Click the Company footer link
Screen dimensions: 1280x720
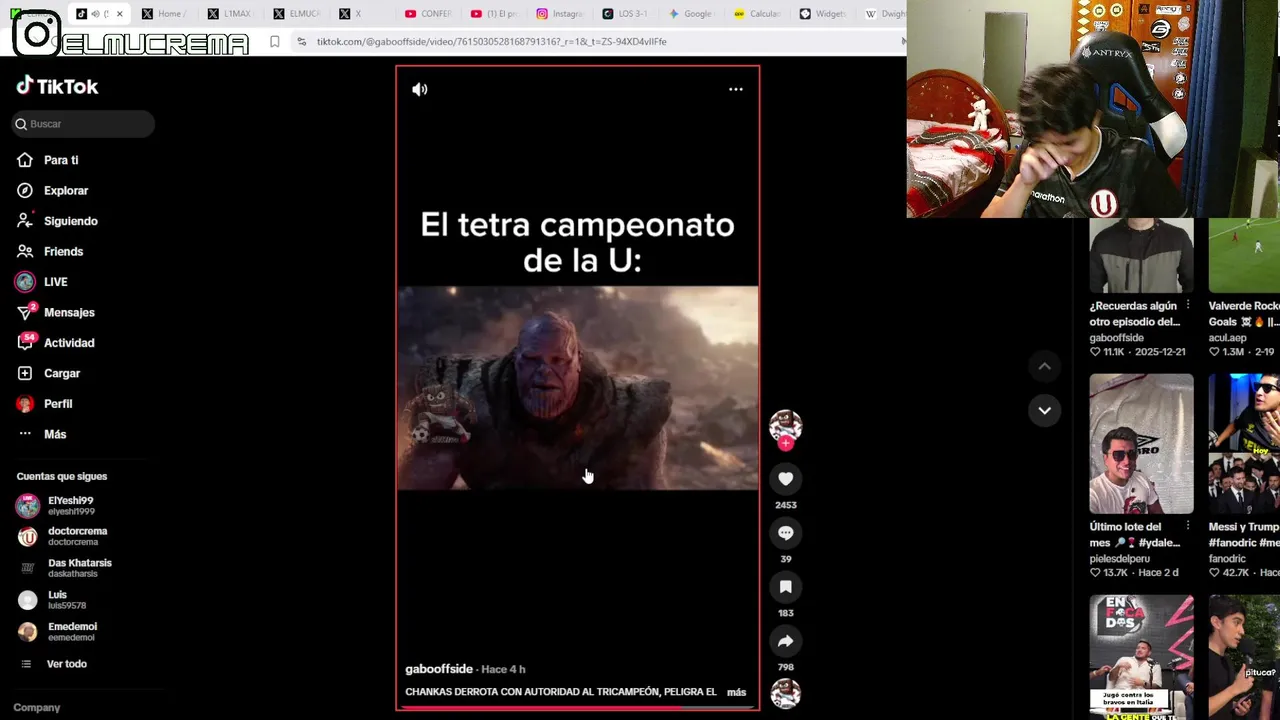37,707
